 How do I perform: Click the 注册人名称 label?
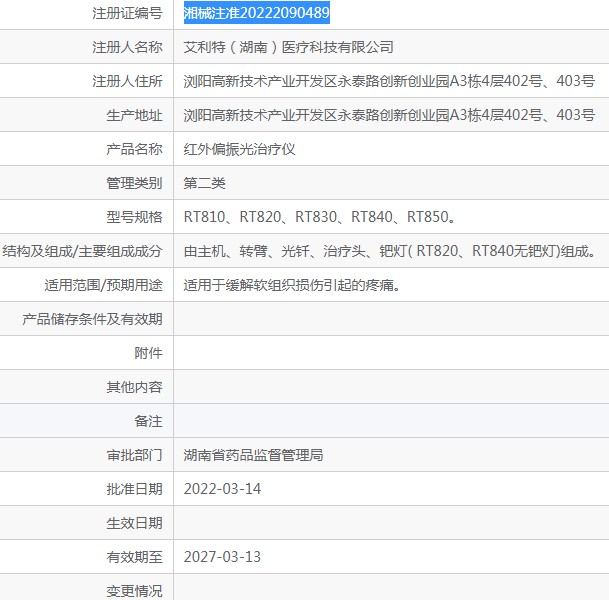click(x=127, y=47)
